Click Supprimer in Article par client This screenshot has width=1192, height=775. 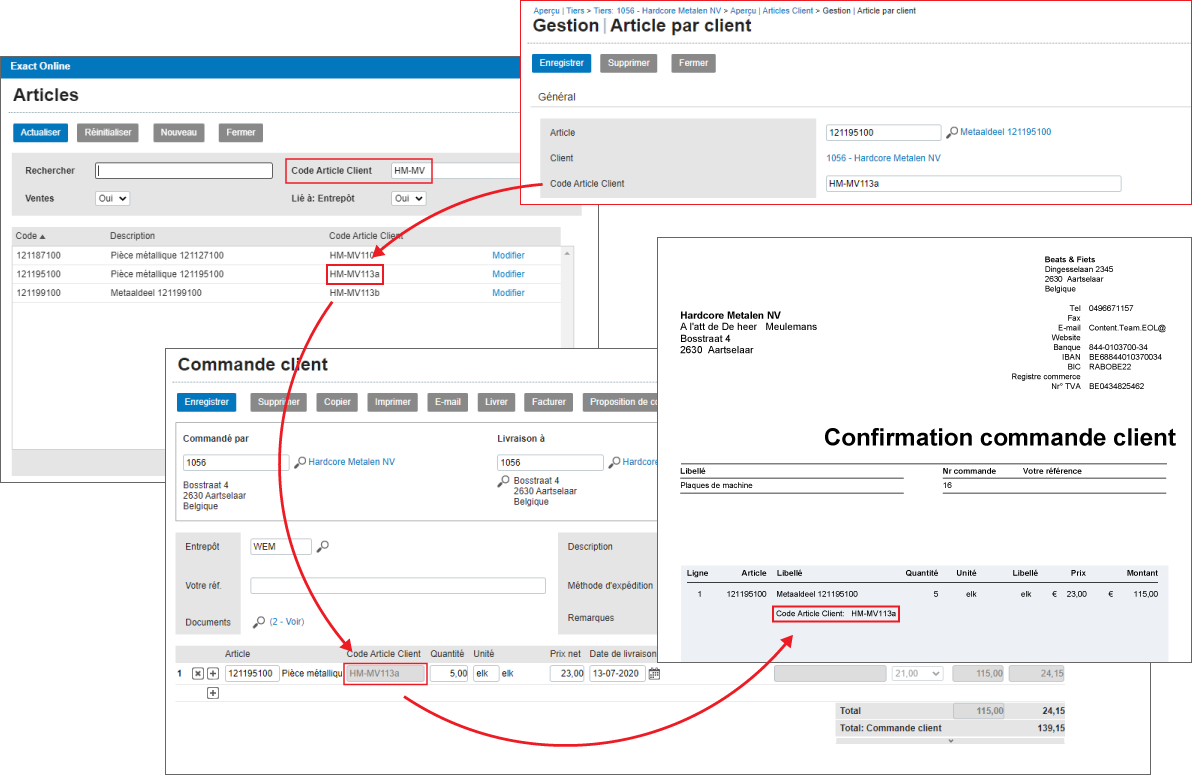[x=629, y=63]
